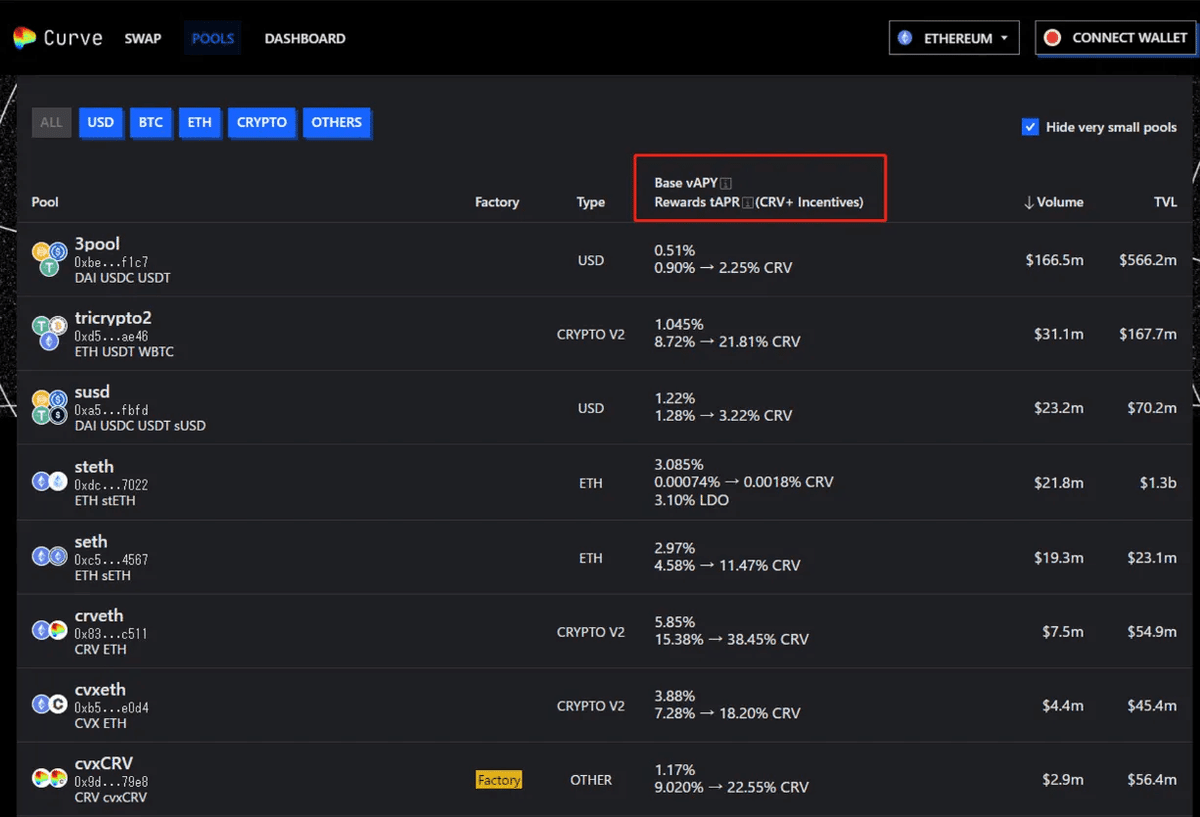This screenshot has width=1200, height=817.
Task: Click the seth pool token icons
Action: [x=49, y=557]
